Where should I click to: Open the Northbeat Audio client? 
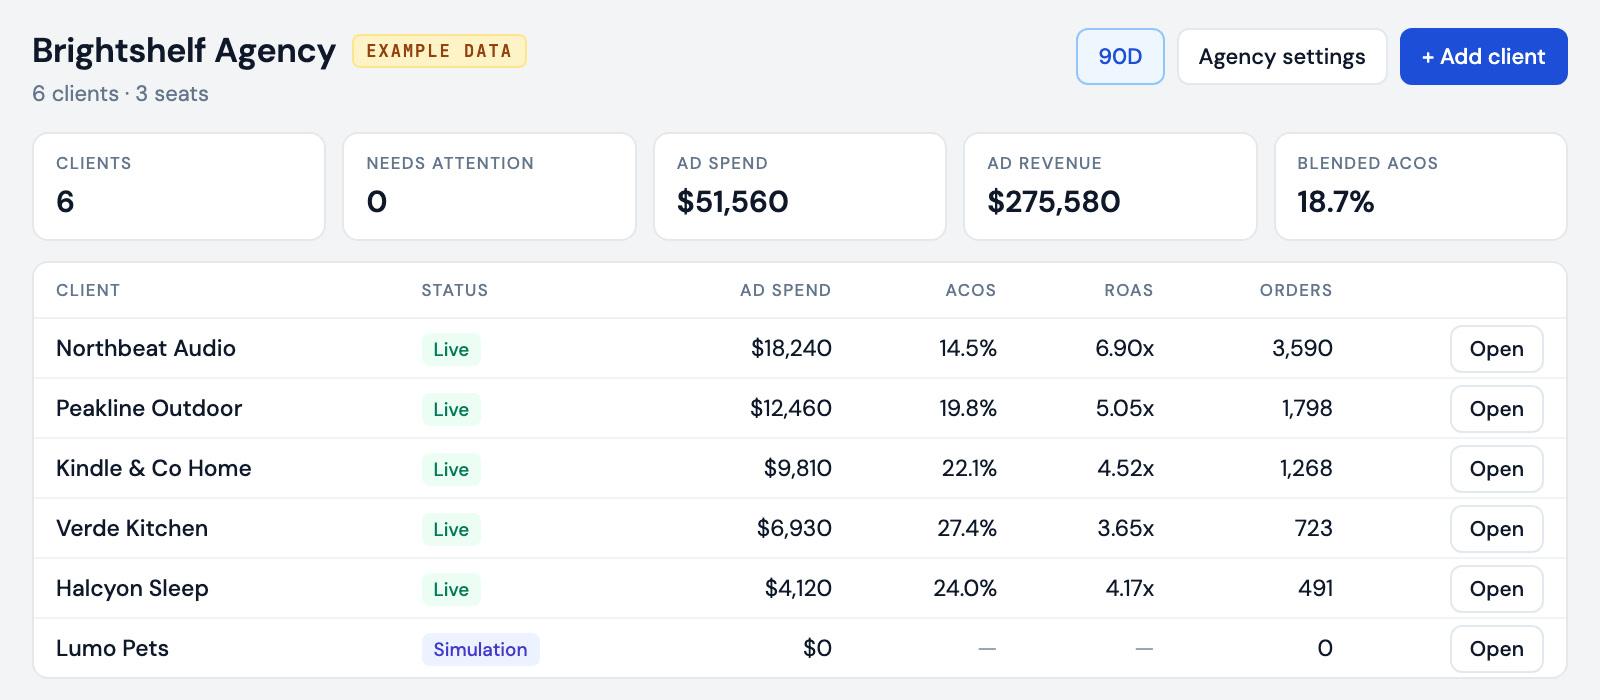(x=1496, y=349)
